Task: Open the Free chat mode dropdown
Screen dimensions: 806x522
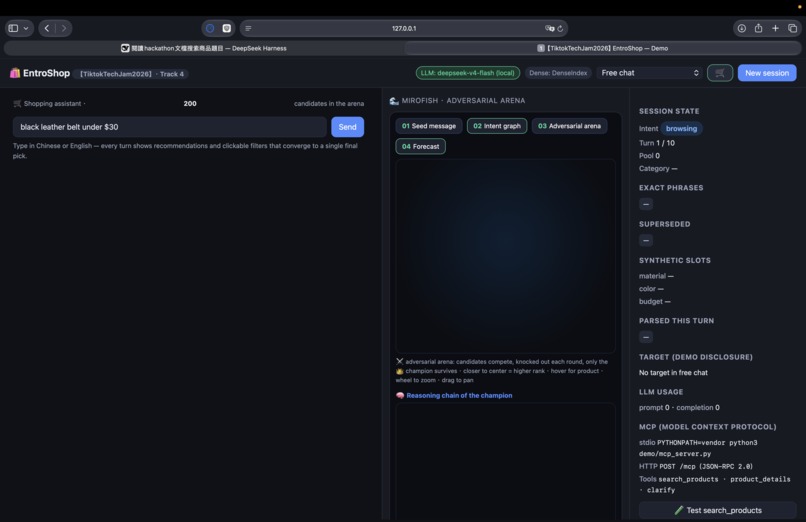Action: point(650,73)
